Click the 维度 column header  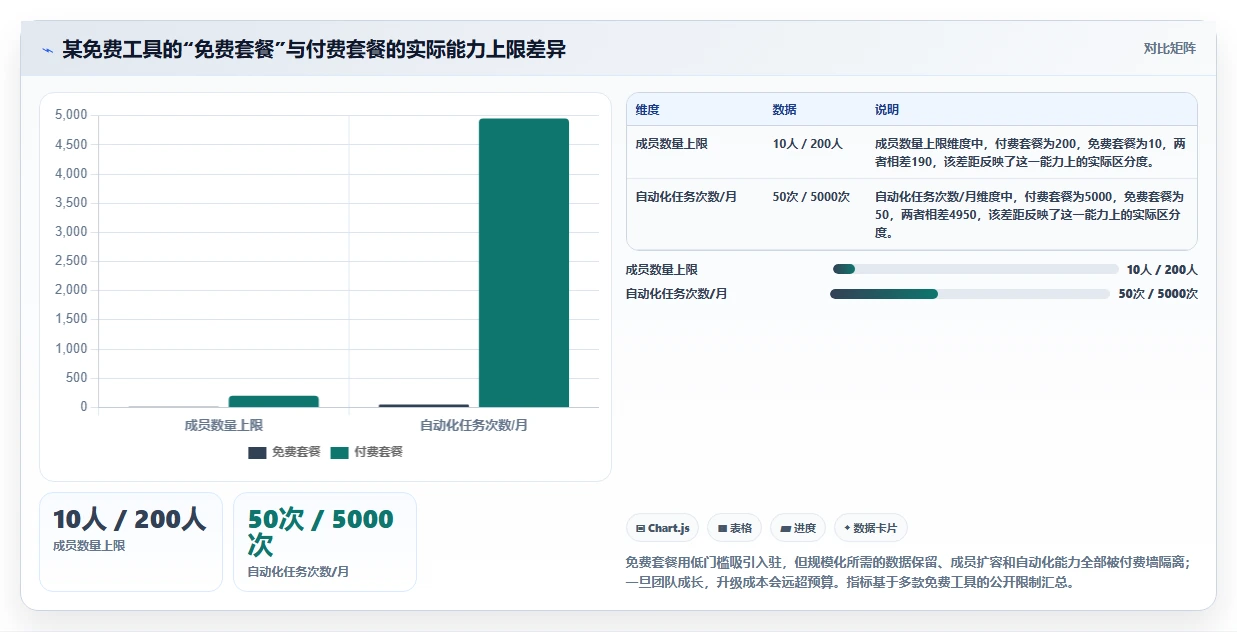(648, 110)
